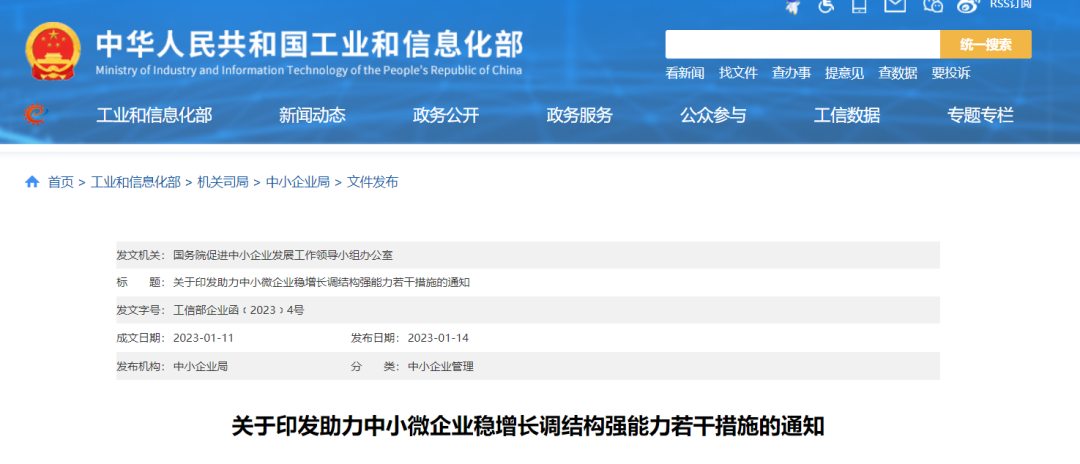Open the mobile phone version icon

point(859,6)
